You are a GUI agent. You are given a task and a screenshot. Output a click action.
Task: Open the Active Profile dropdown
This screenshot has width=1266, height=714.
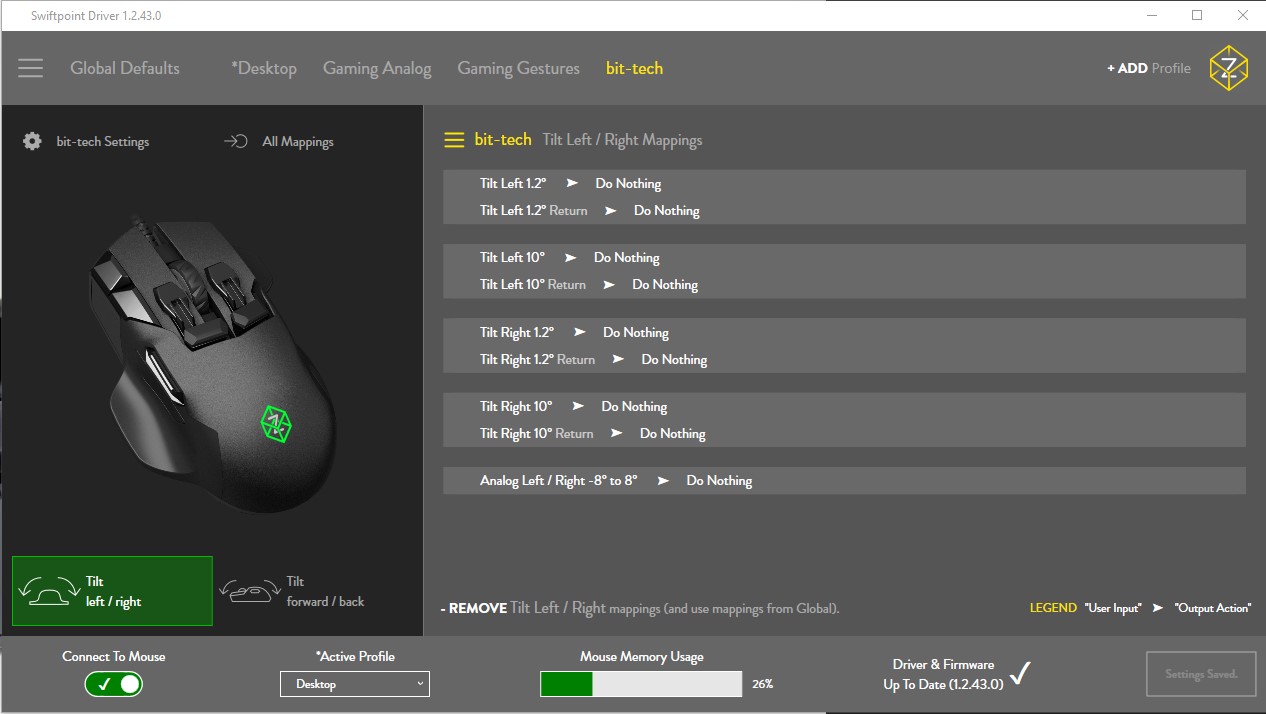[x=355, y=684]
